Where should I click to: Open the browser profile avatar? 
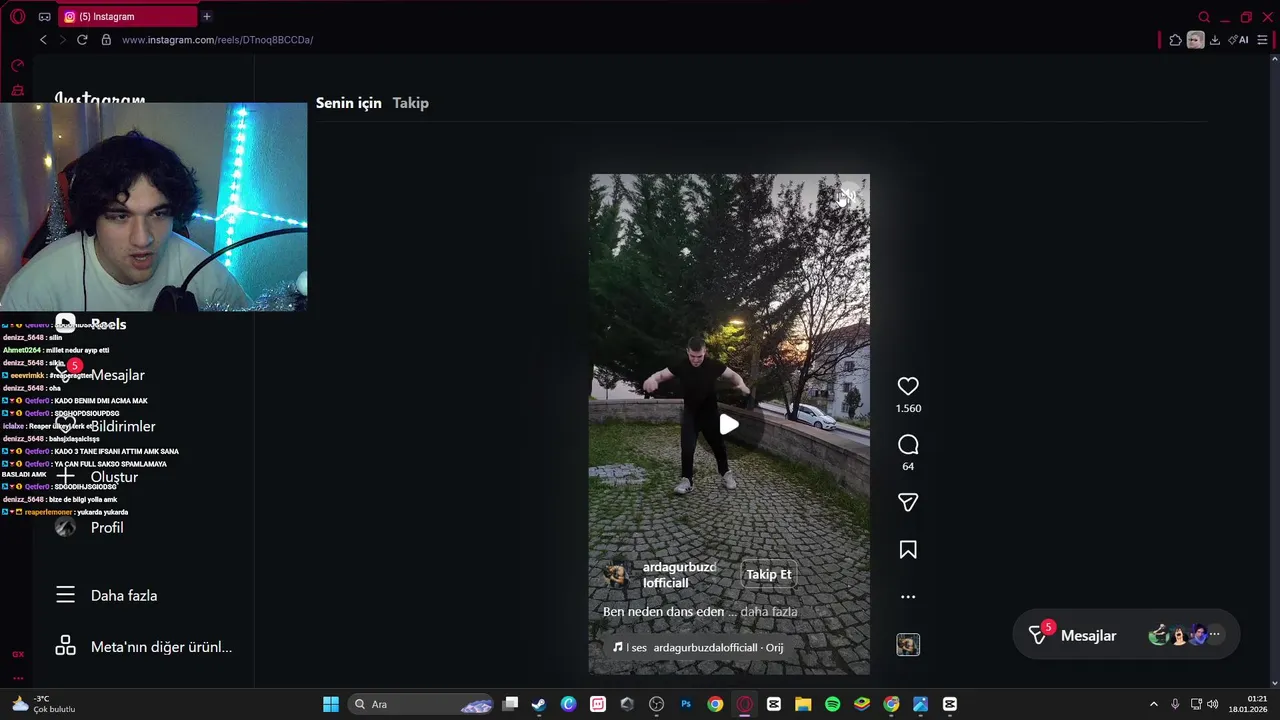pyautogui.click(x=1195, y=40)
